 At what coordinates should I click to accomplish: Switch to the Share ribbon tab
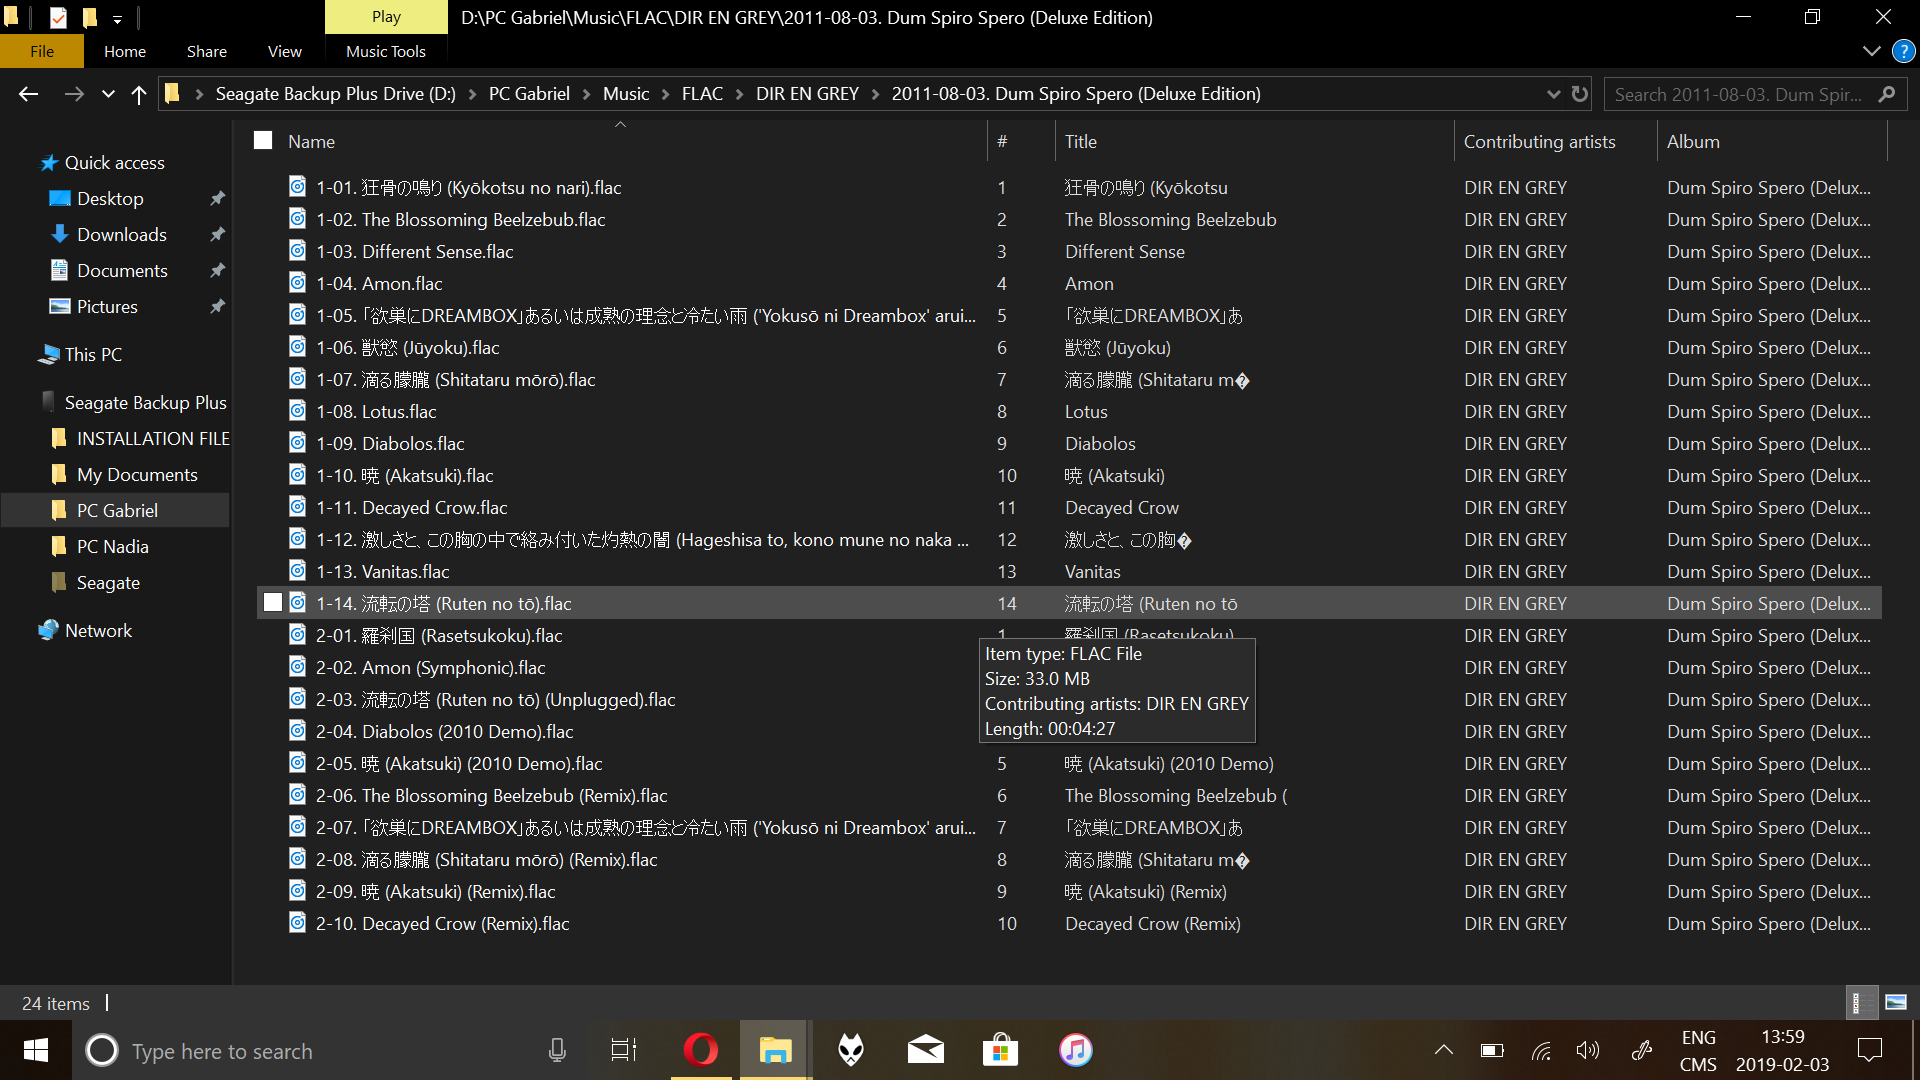[207, 51]
